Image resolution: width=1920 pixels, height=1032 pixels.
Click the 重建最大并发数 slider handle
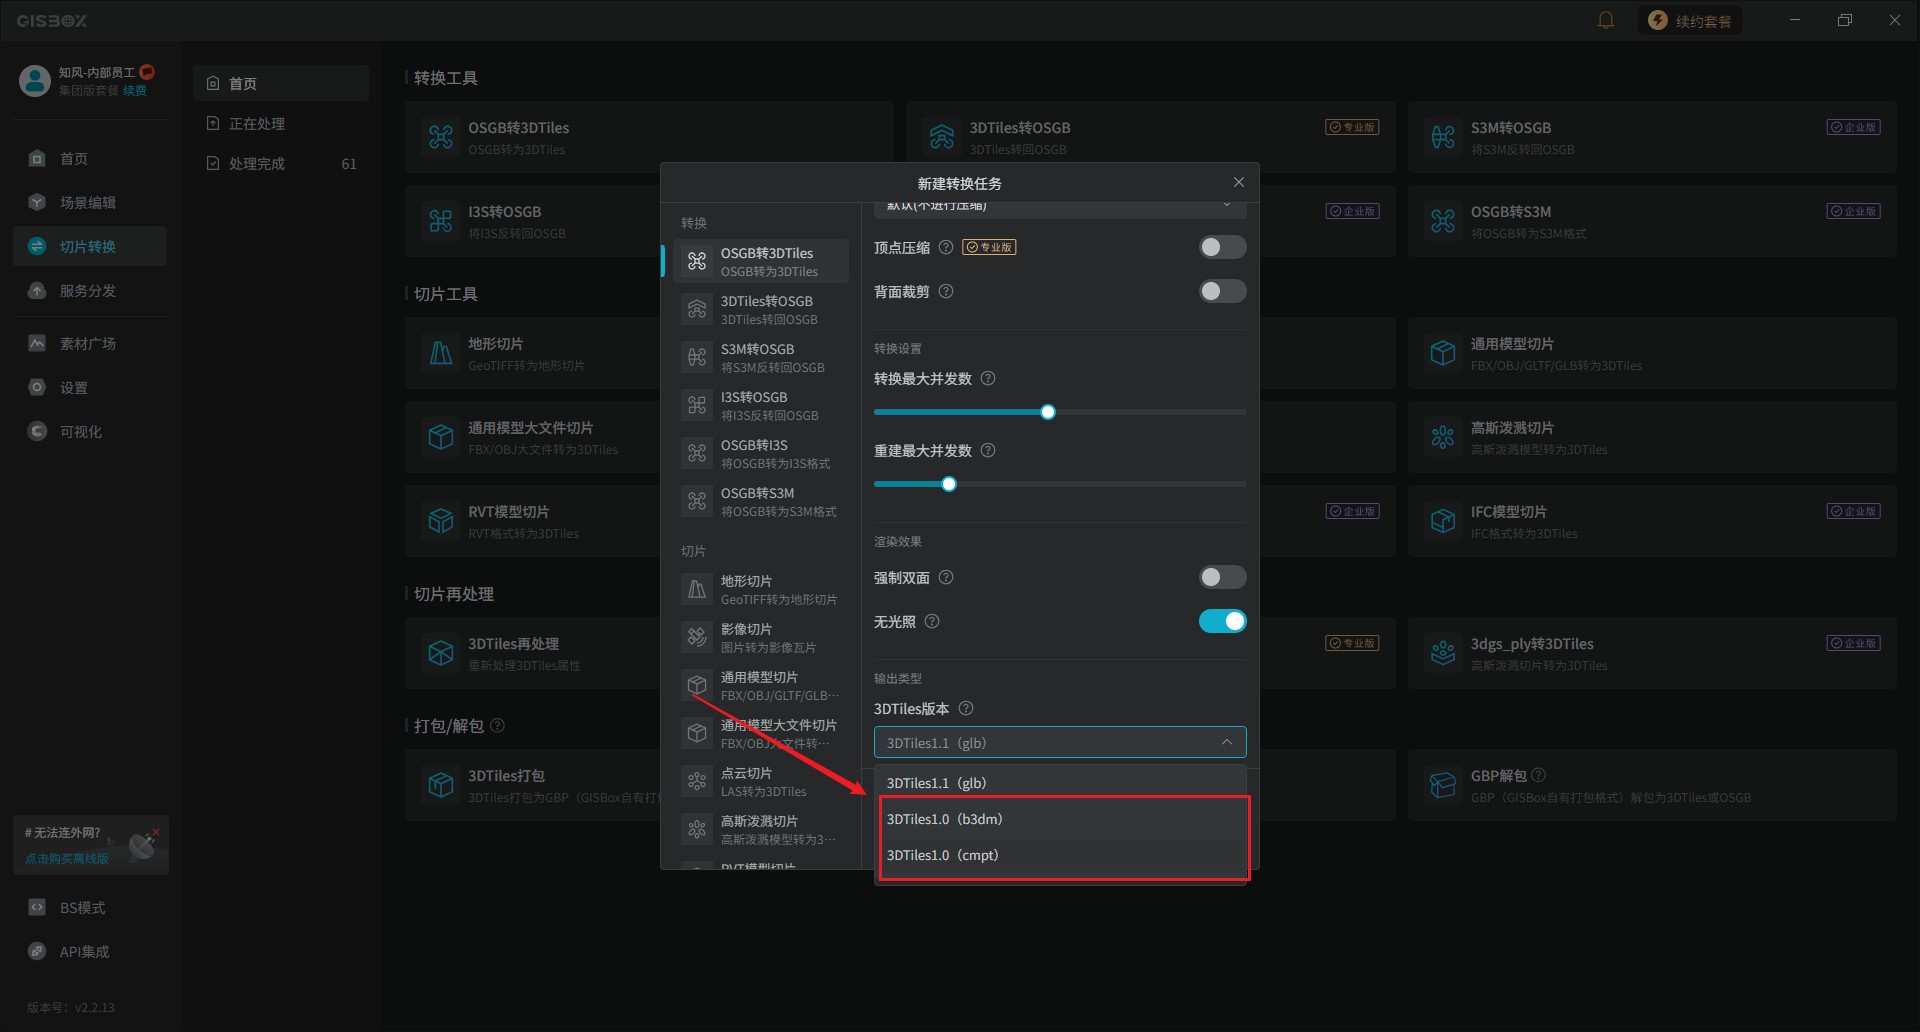[x=949, y=484]
